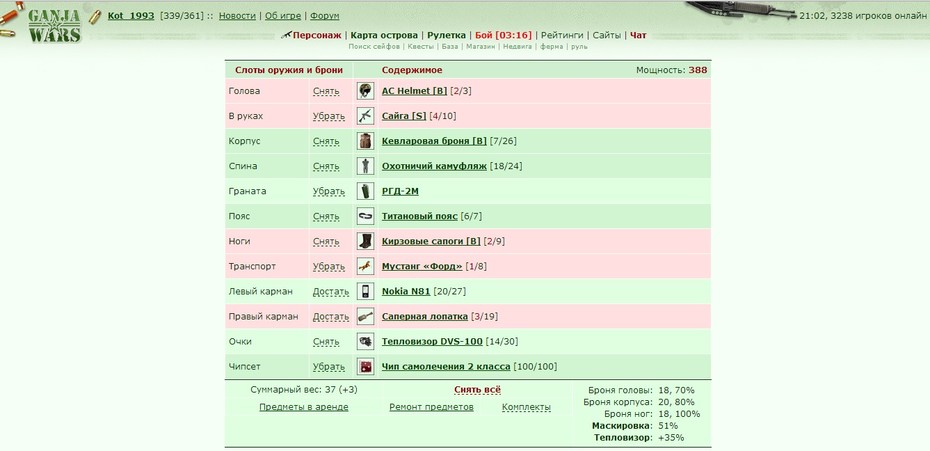930x451 pixels.
Task: Click the Снять всё link
Action: tap(477, 390)
